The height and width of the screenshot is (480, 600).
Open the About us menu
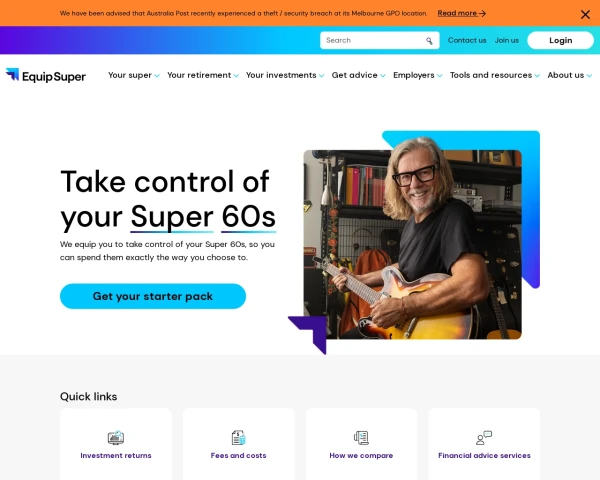[569, 75]
